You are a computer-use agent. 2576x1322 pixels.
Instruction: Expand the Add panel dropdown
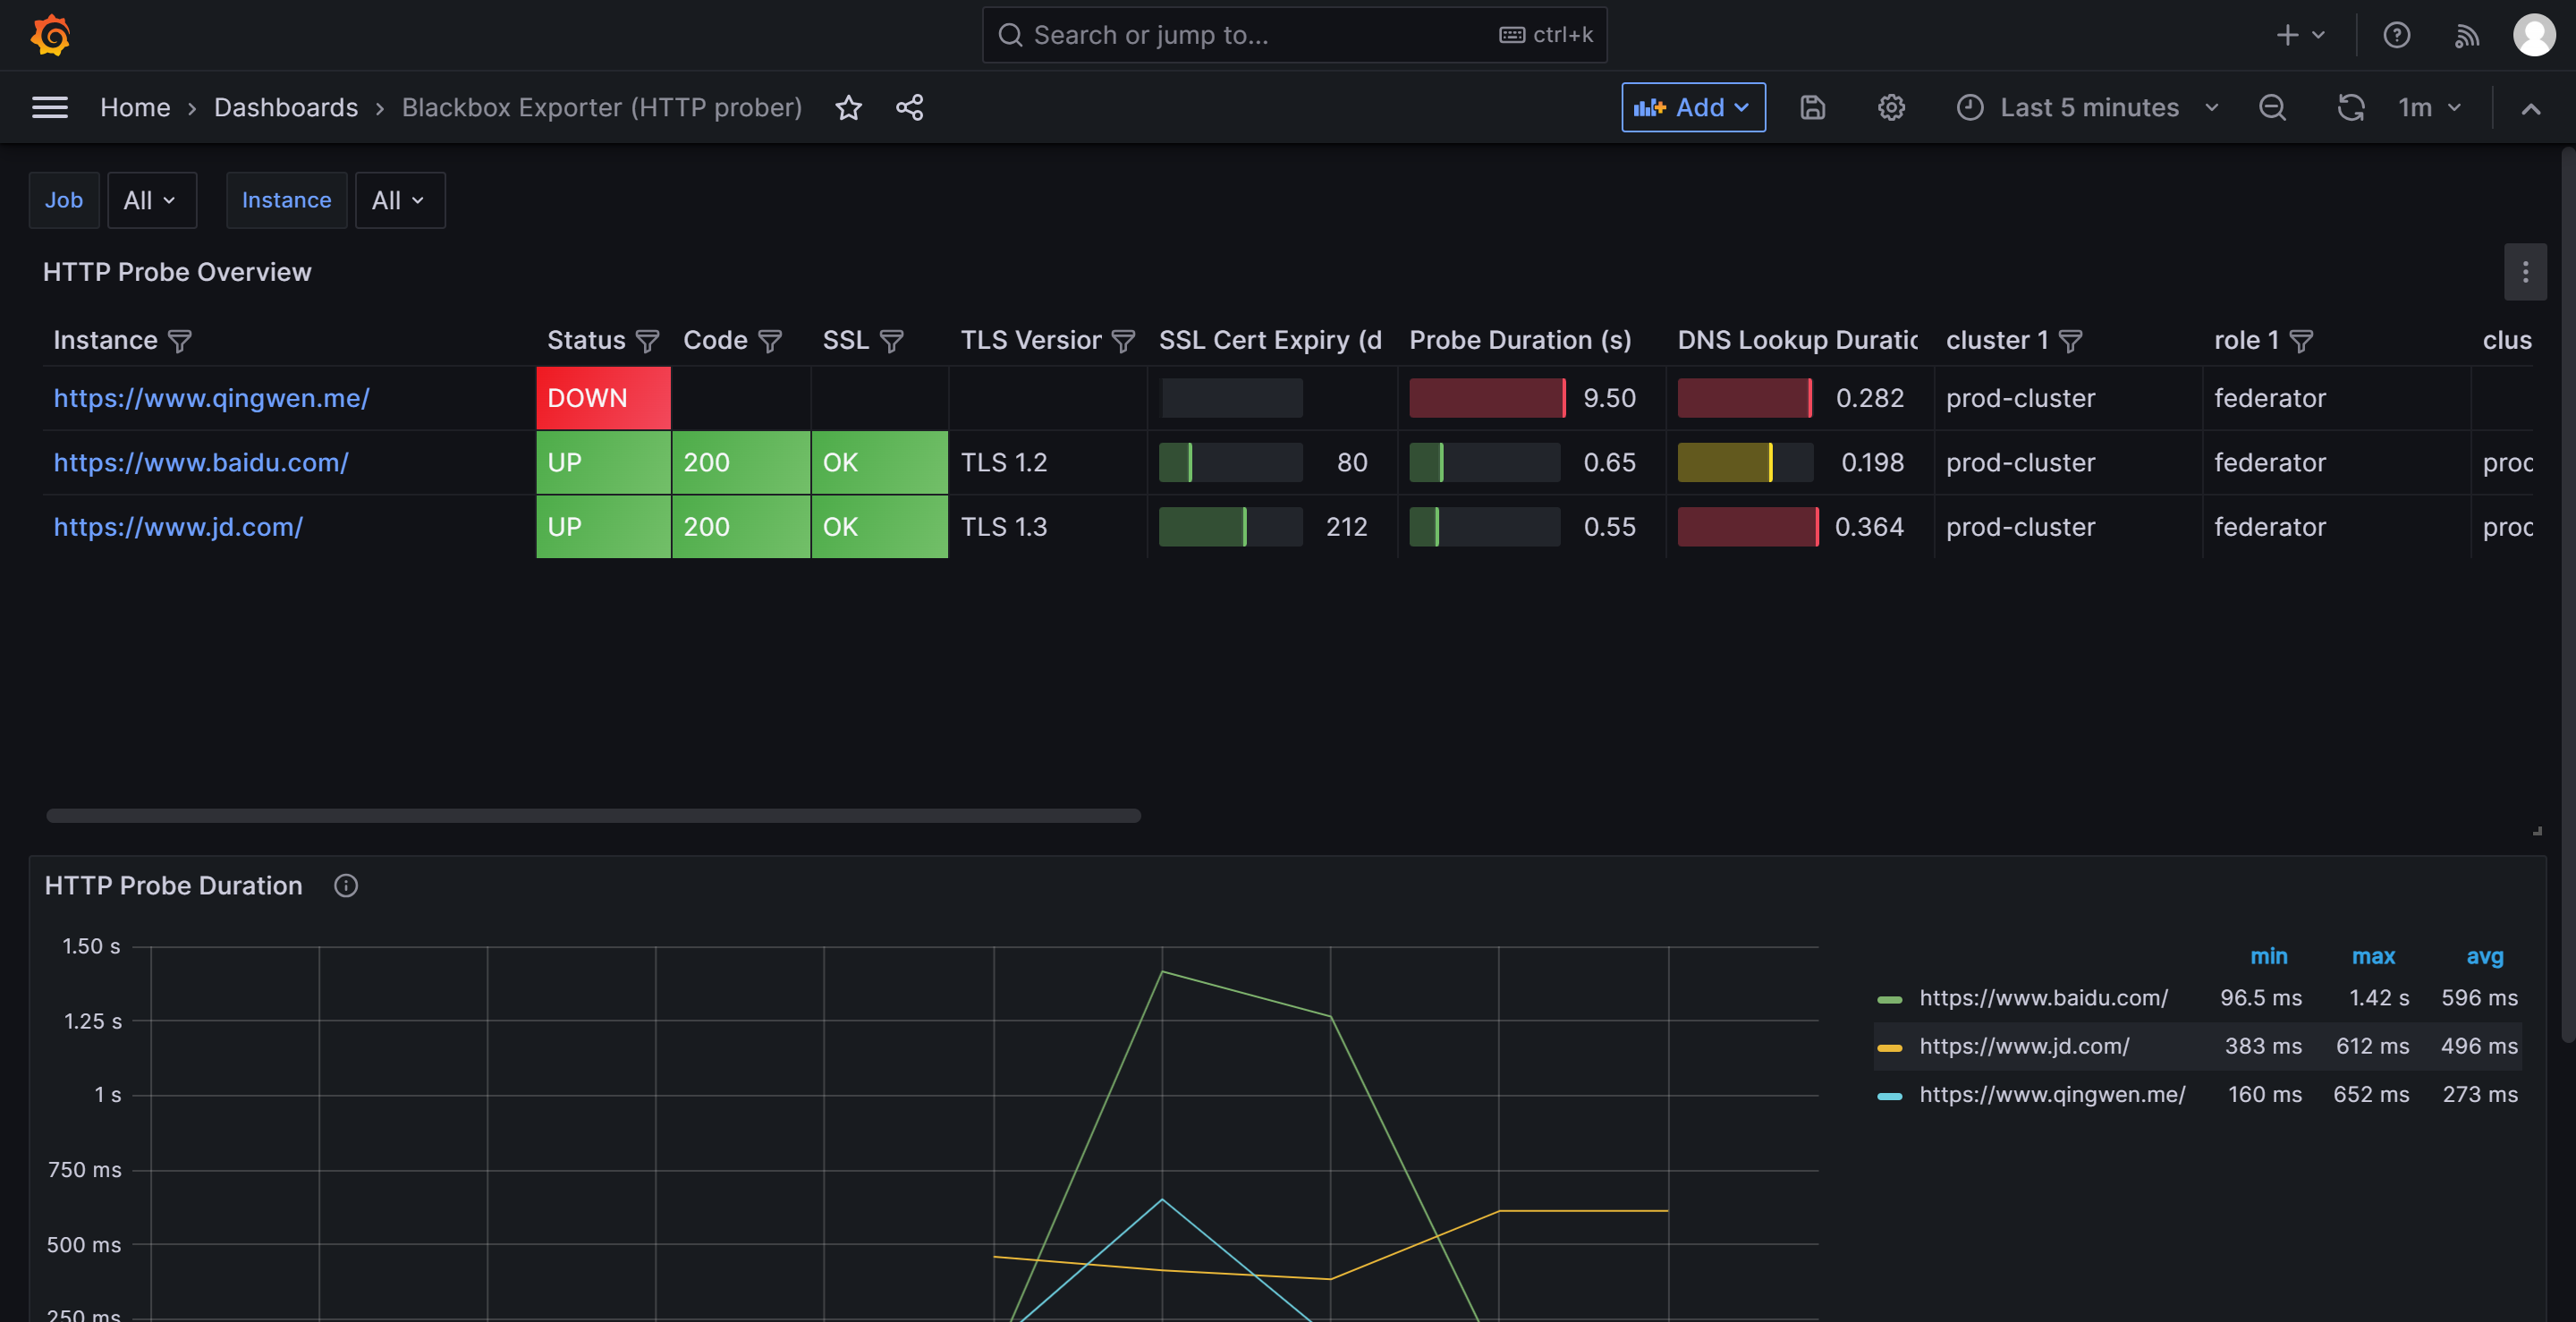[x=1692, y=107]
